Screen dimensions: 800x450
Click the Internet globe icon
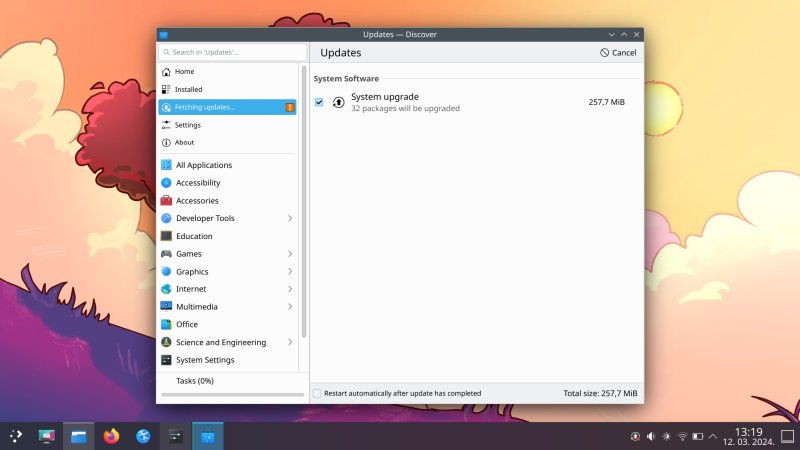(166, 289)
